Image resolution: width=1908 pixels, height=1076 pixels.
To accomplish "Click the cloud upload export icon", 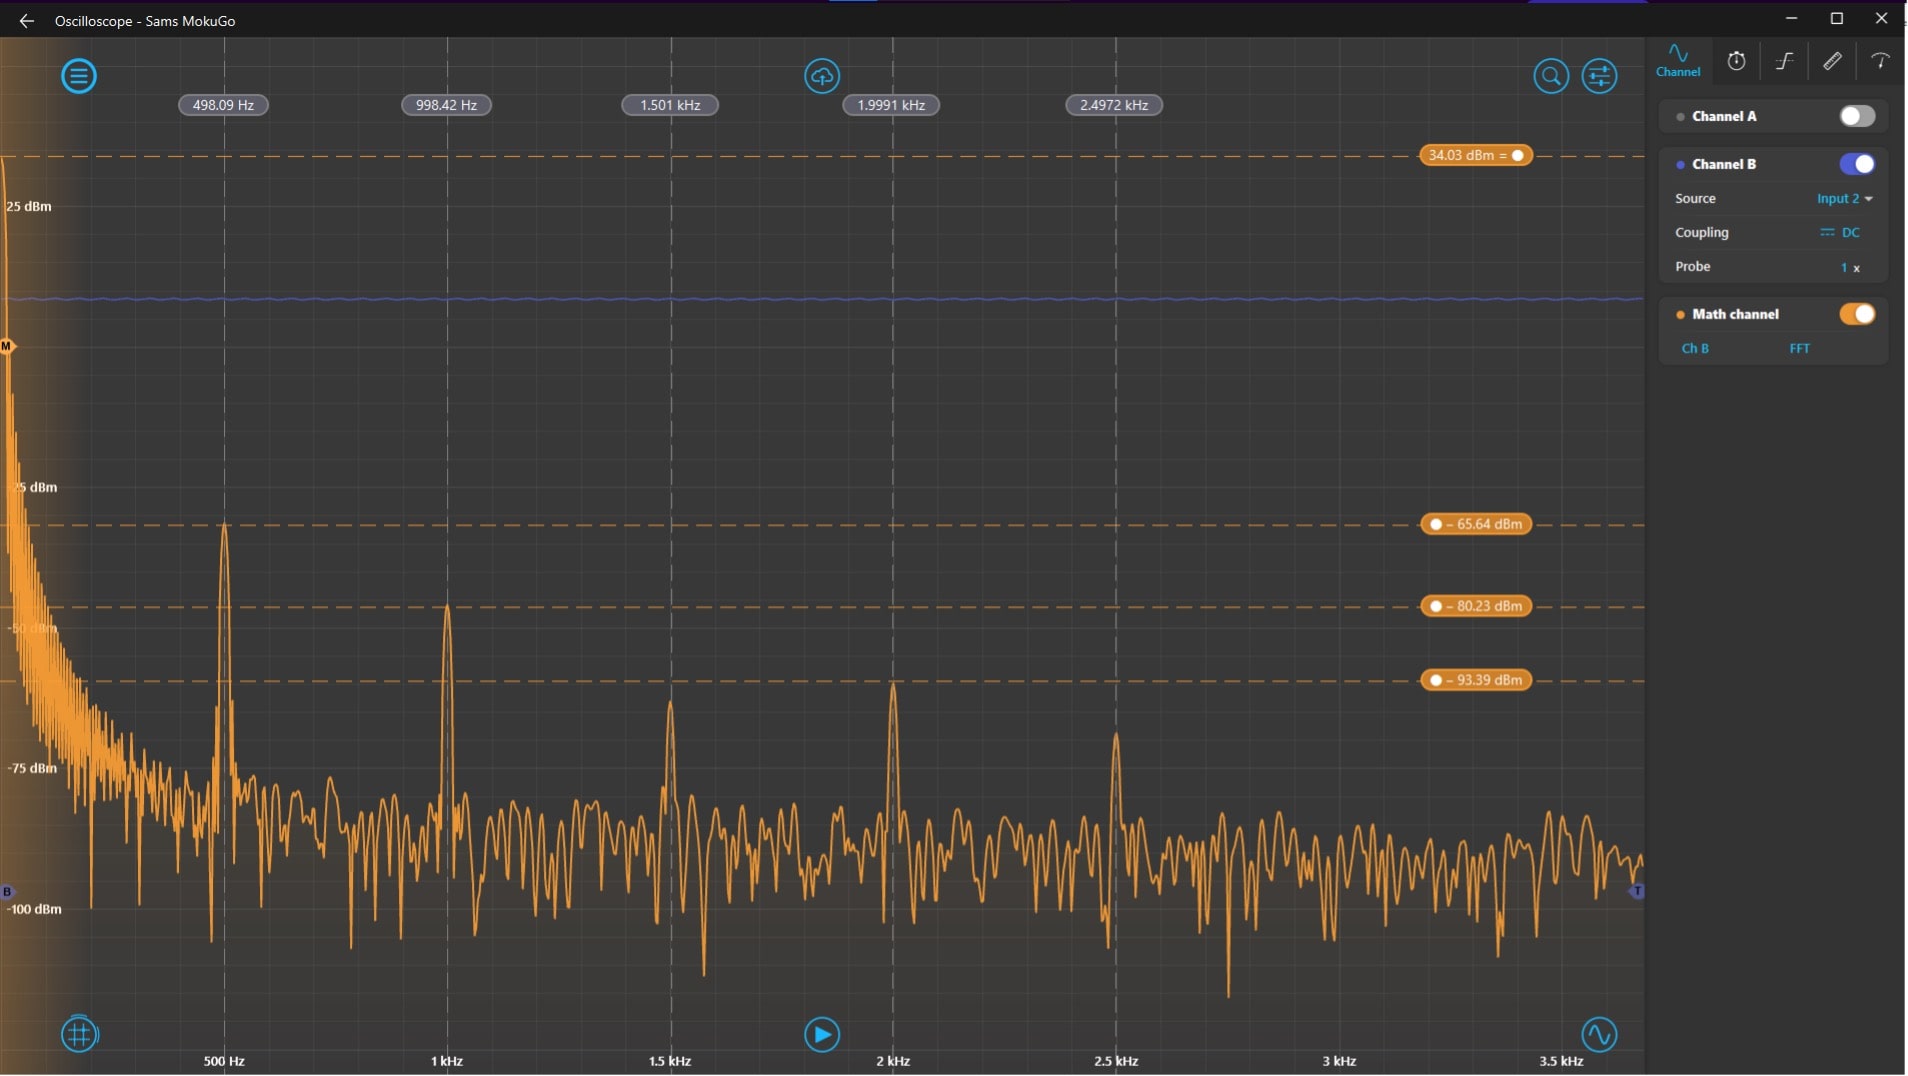I will click(x=821, y=76).
